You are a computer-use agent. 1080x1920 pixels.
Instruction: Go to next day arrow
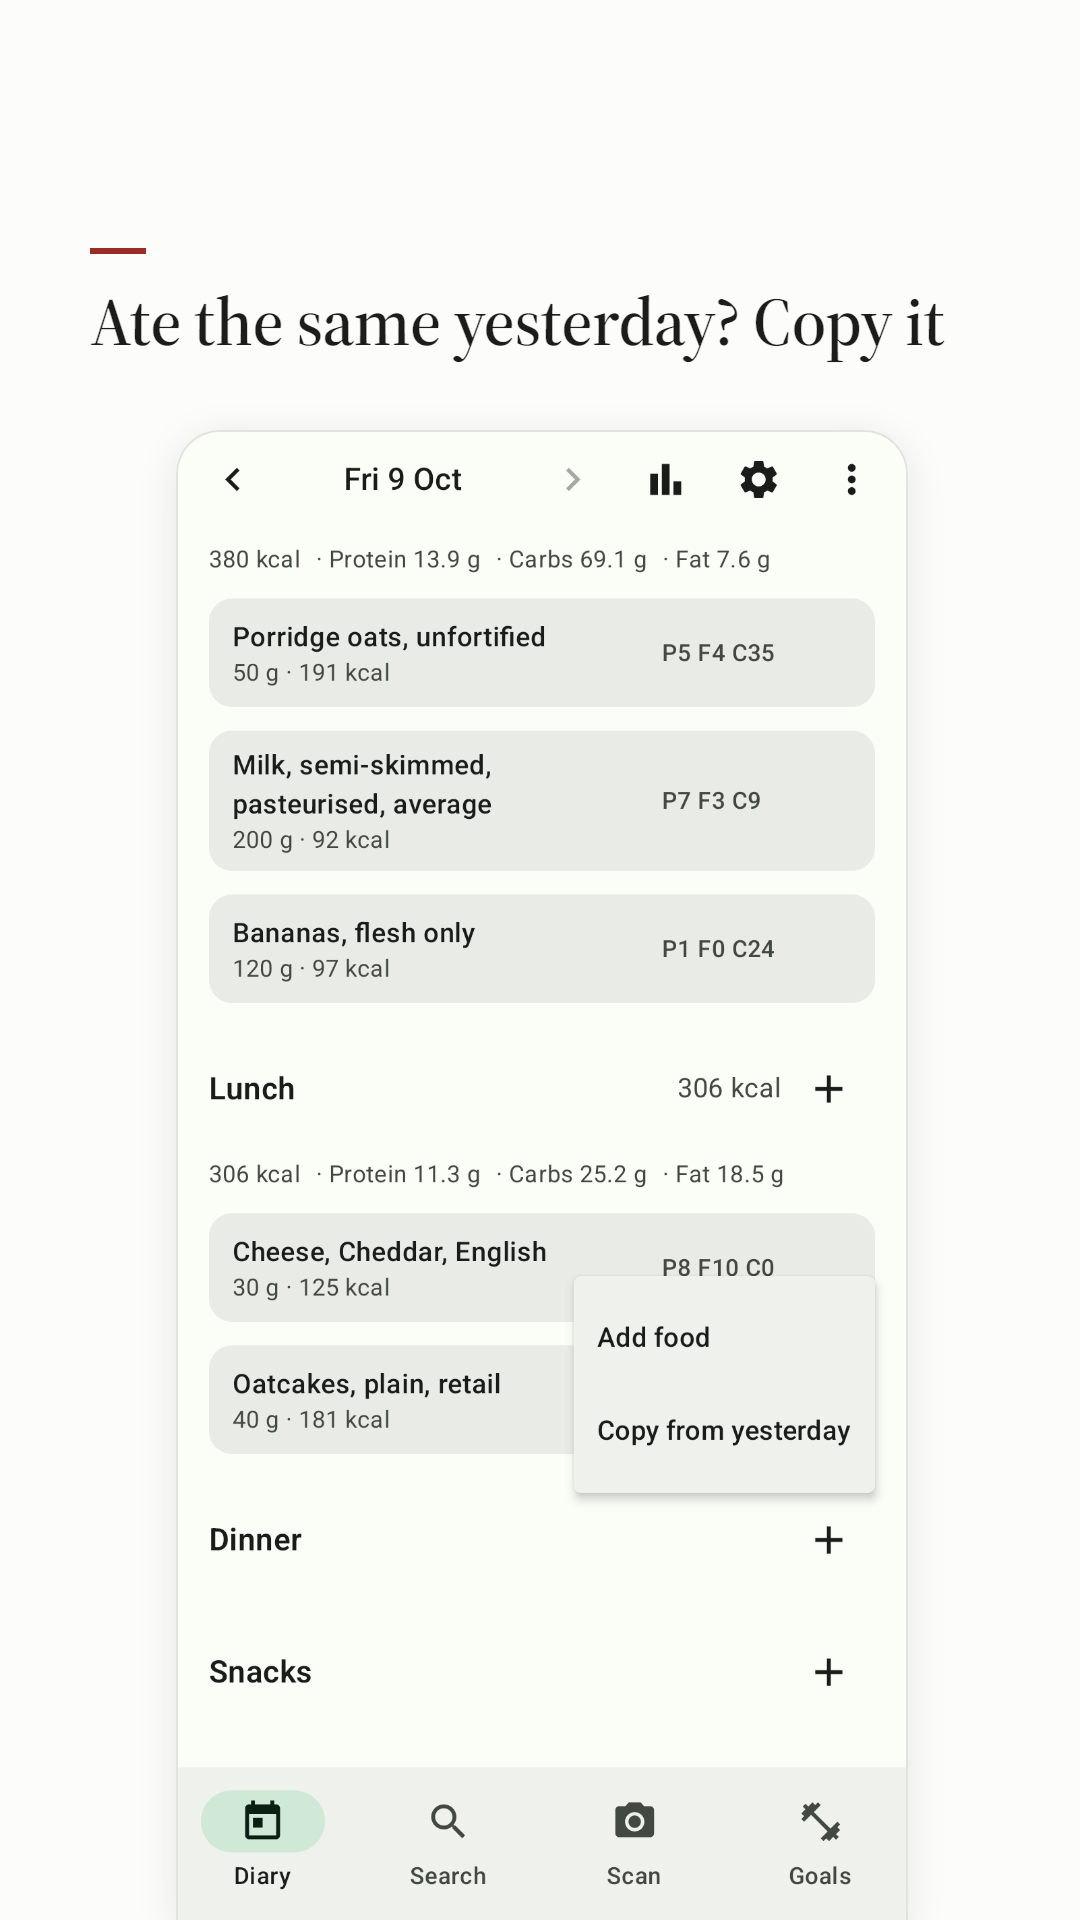pyautogui.click(x=573, y=480)
